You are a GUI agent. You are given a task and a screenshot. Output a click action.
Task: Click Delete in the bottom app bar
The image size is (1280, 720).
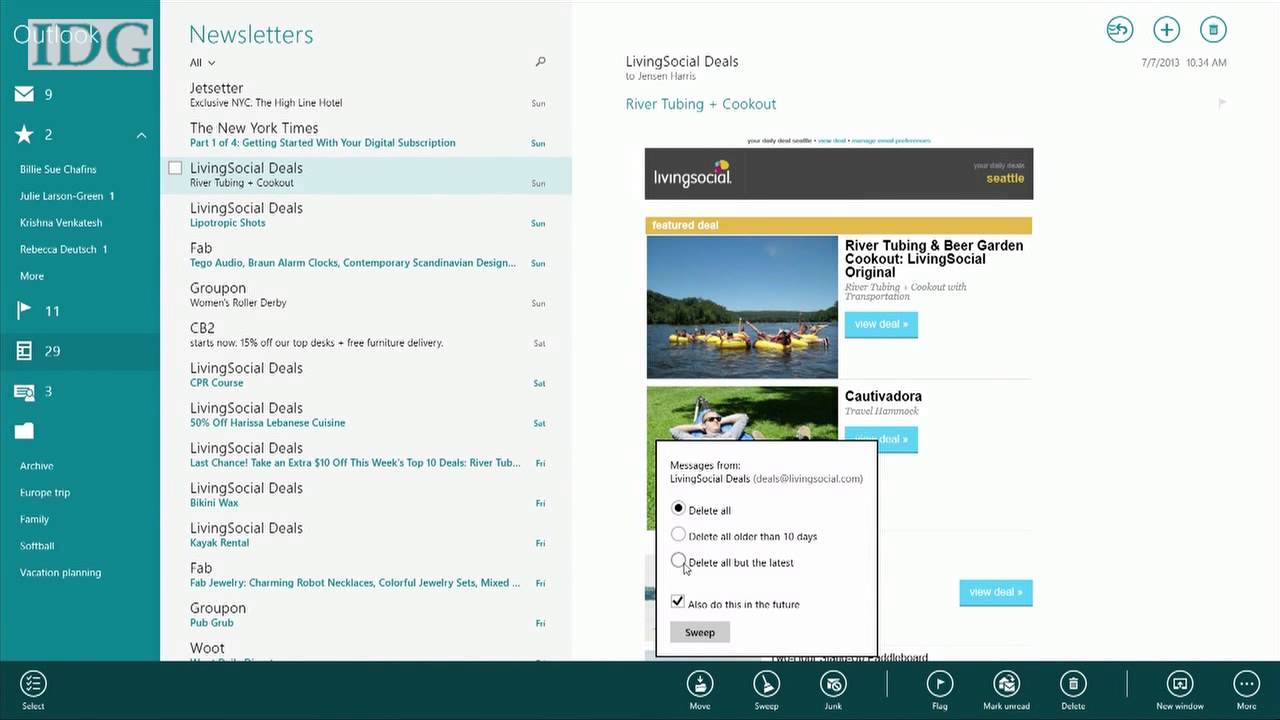coord(1073,690)
